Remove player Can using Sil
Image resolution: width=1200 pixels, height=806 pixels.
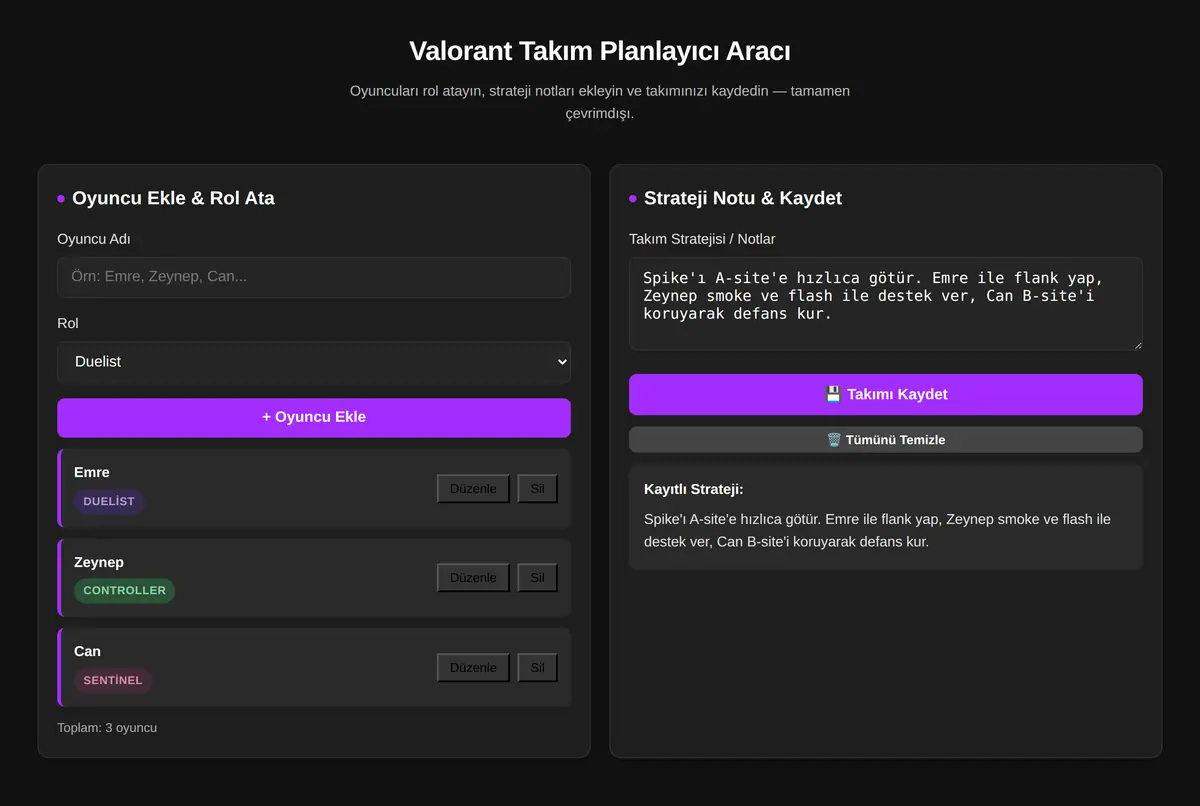[537, 667]
